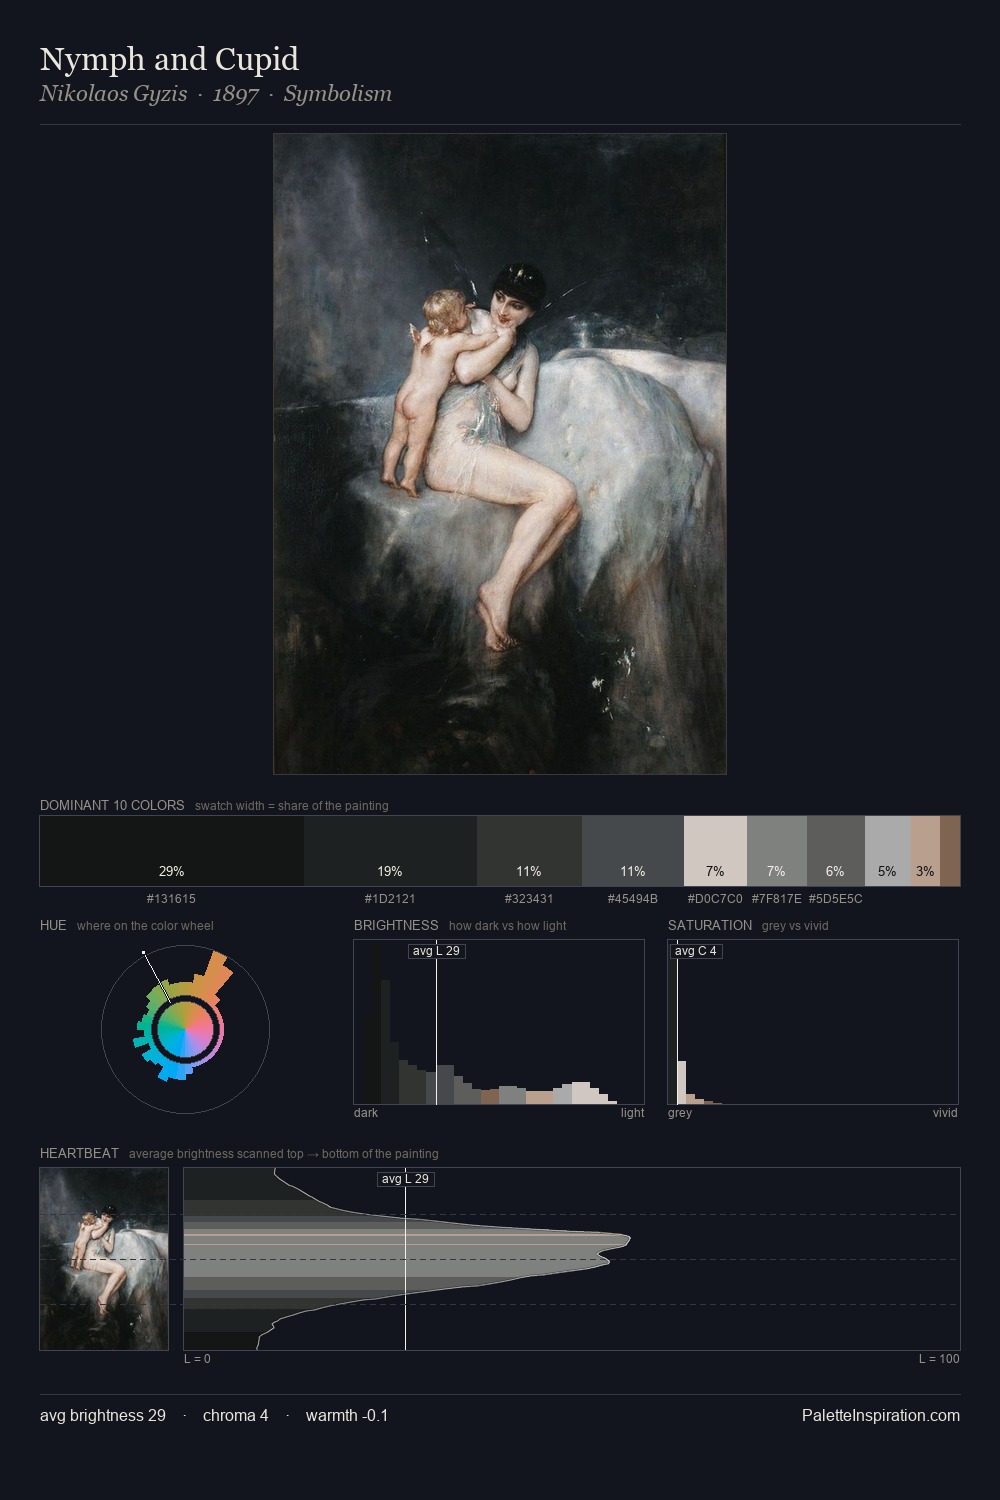Click the 'light' axis label
1000x1500 pixels.
[633, 1113]
